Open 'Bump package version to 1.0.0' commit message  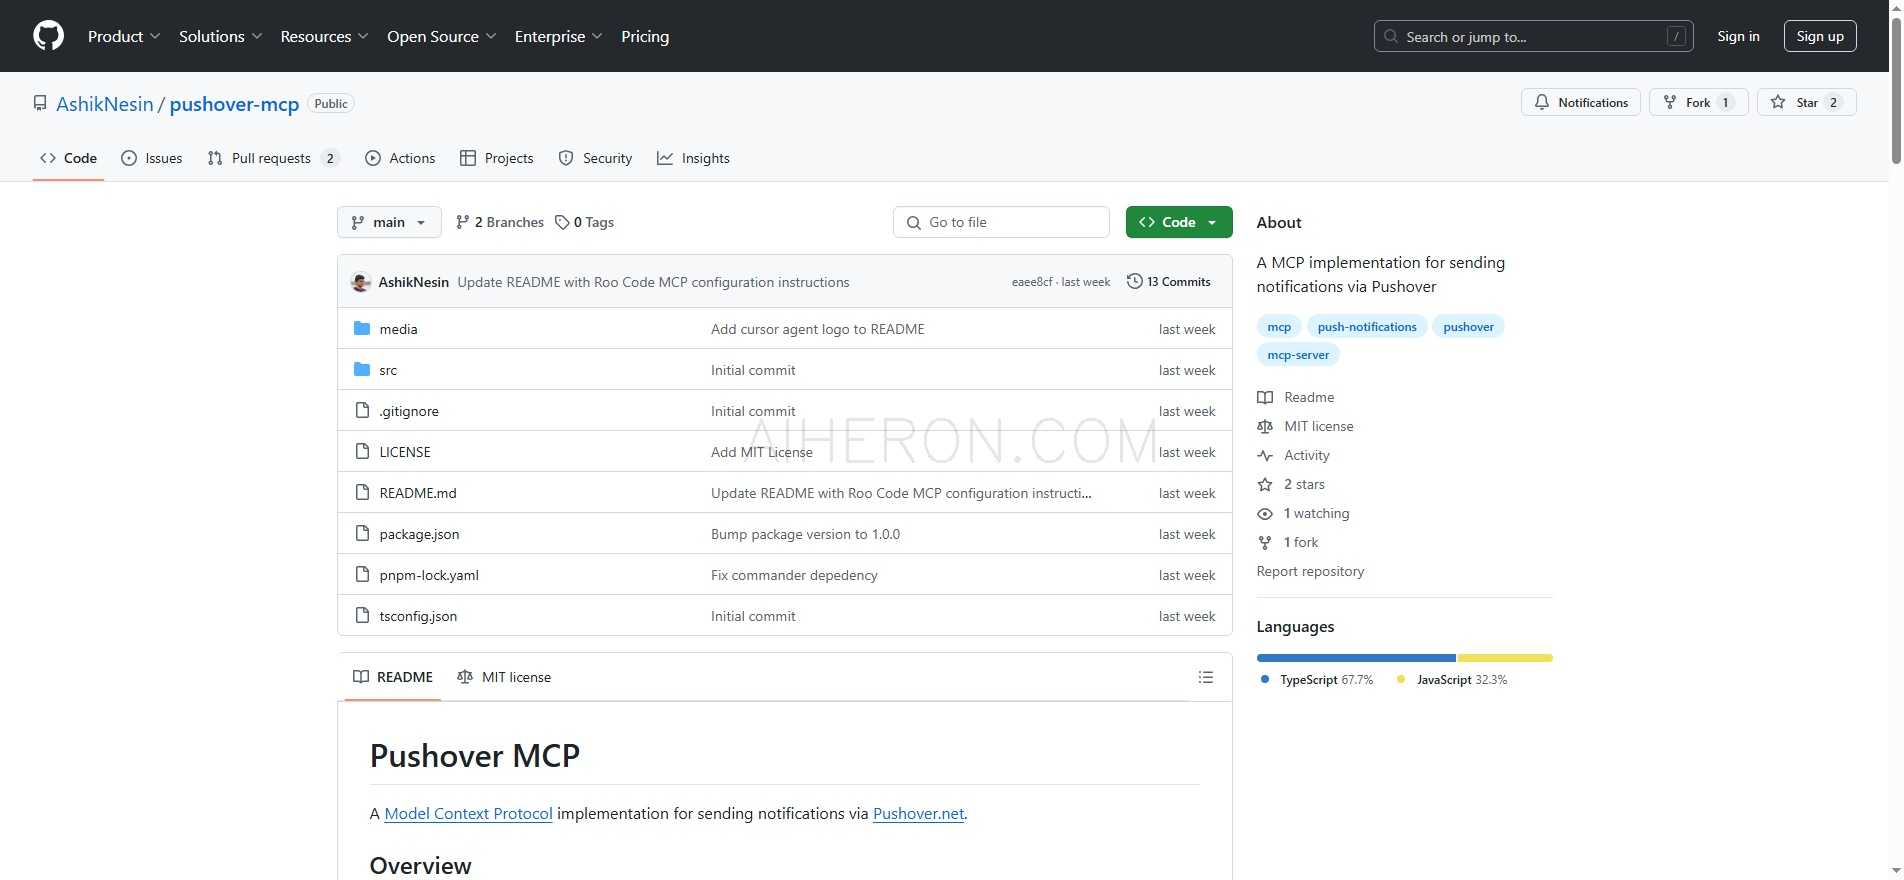805,534
